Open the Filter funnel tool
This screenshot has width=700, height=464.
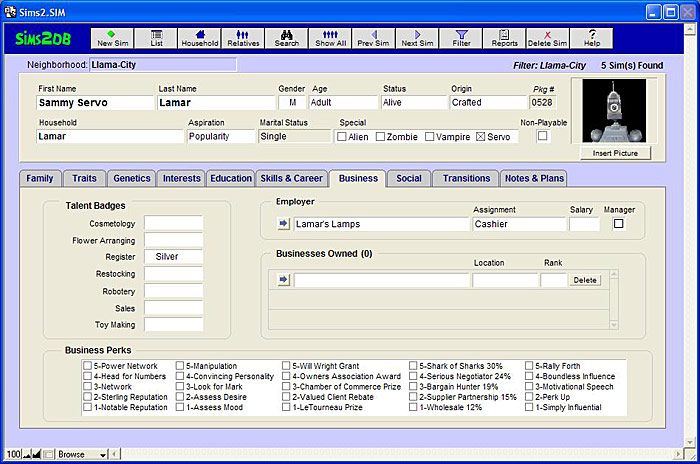coord(461,38)
